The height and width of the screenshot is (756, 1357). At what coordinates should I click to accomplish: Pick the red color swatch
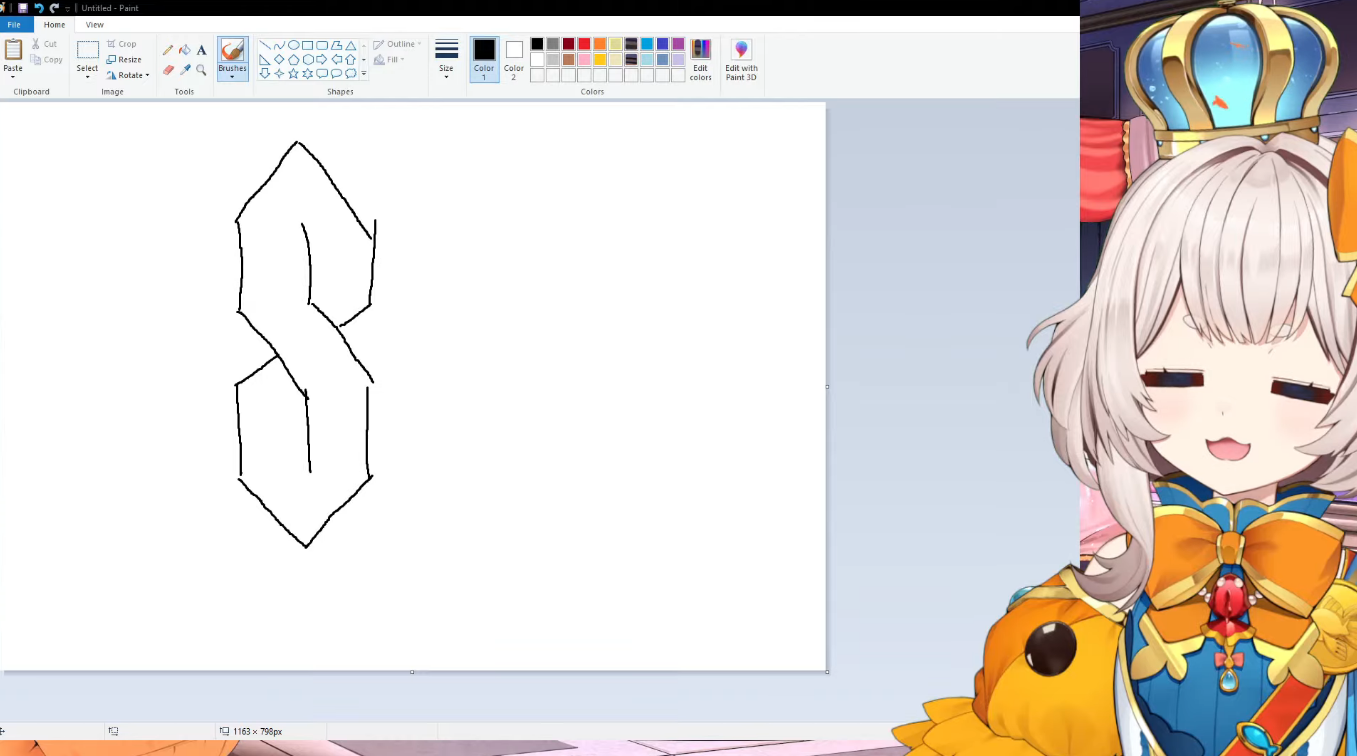pyautogui.click(x=584, y=44)
